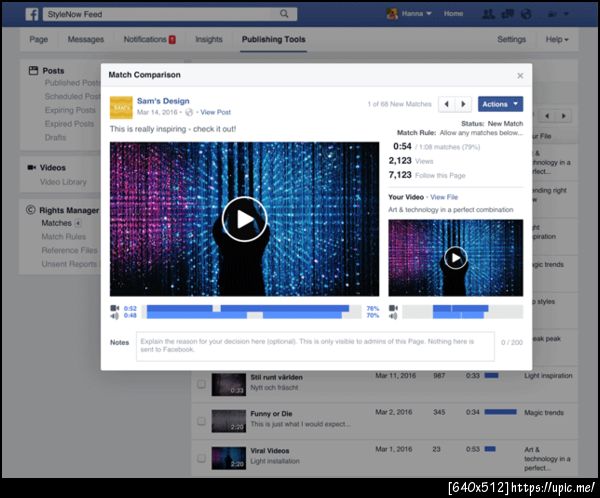This screenshot has width=600, height=498.
Task: Click the Home link in top bar
Action: point(453,14)
